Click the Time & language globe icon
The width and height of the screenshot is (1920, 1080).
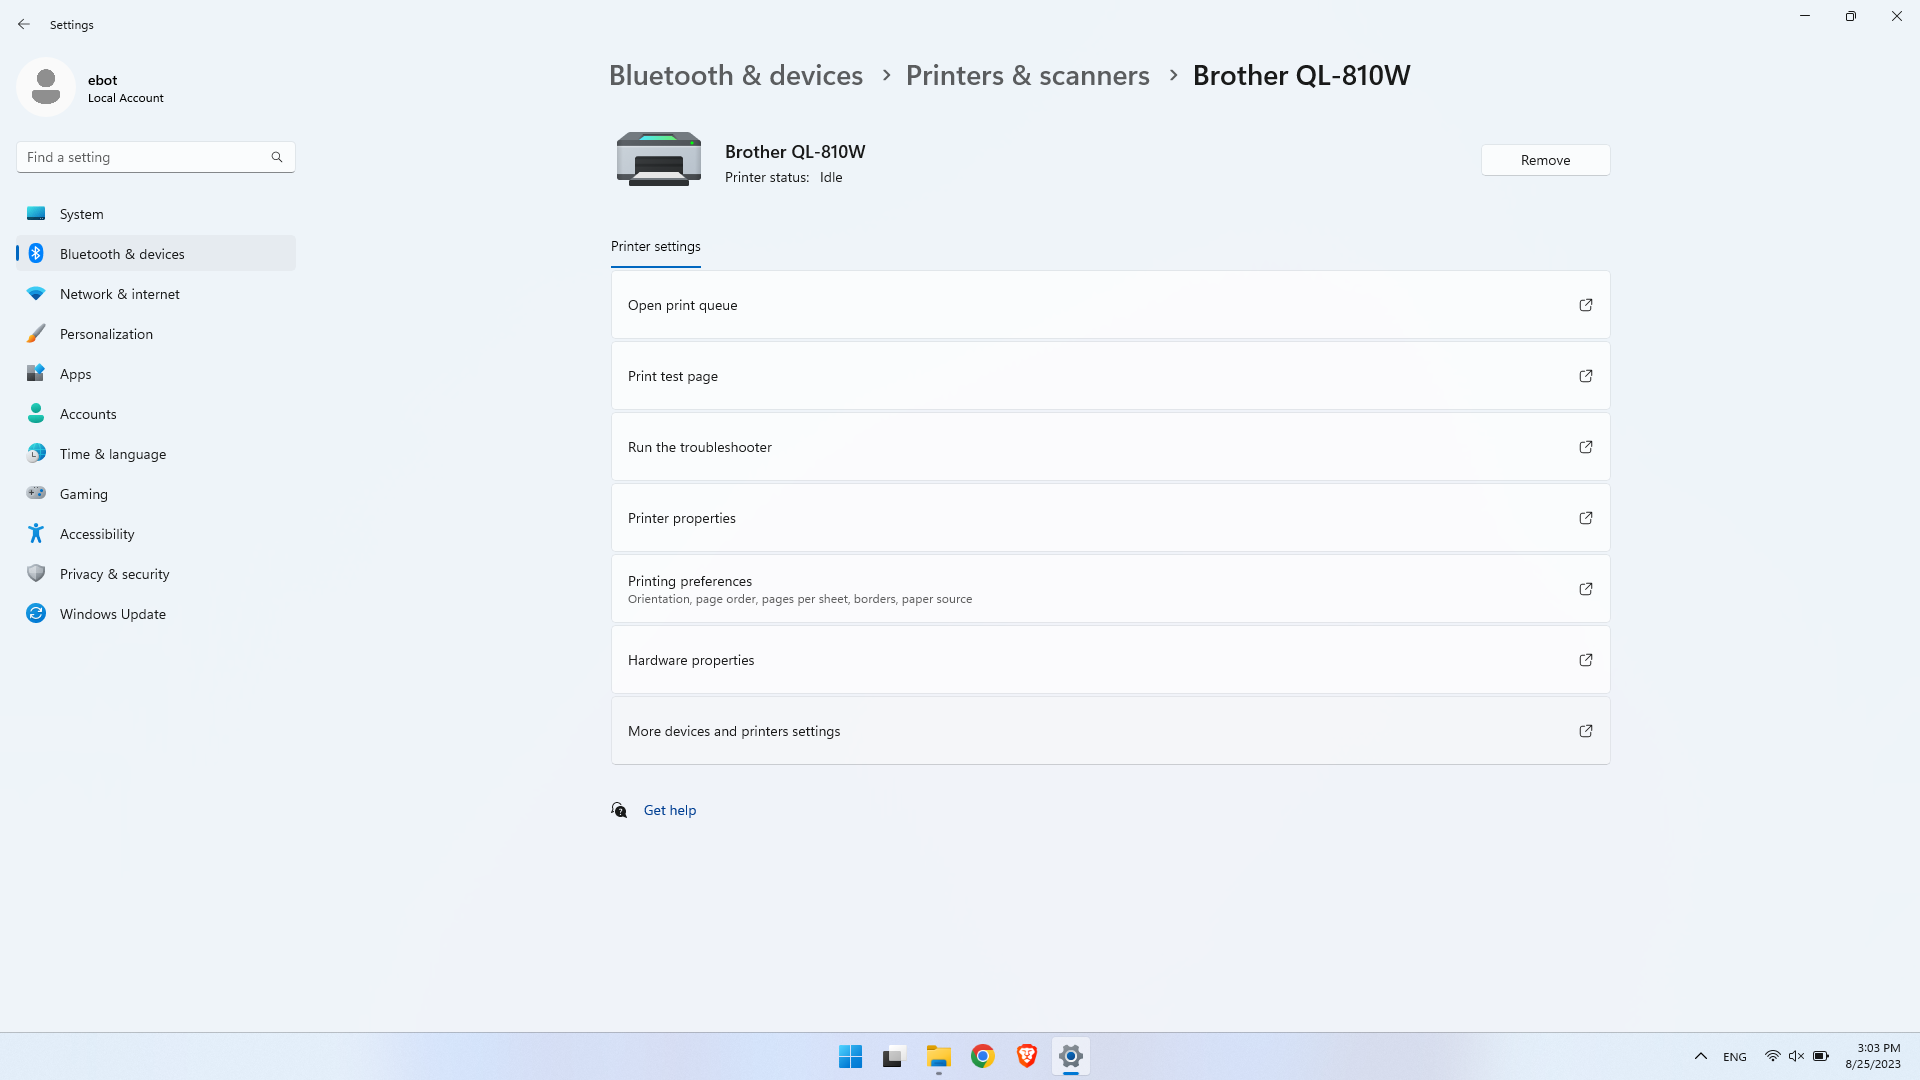click(x=36, y=453)
